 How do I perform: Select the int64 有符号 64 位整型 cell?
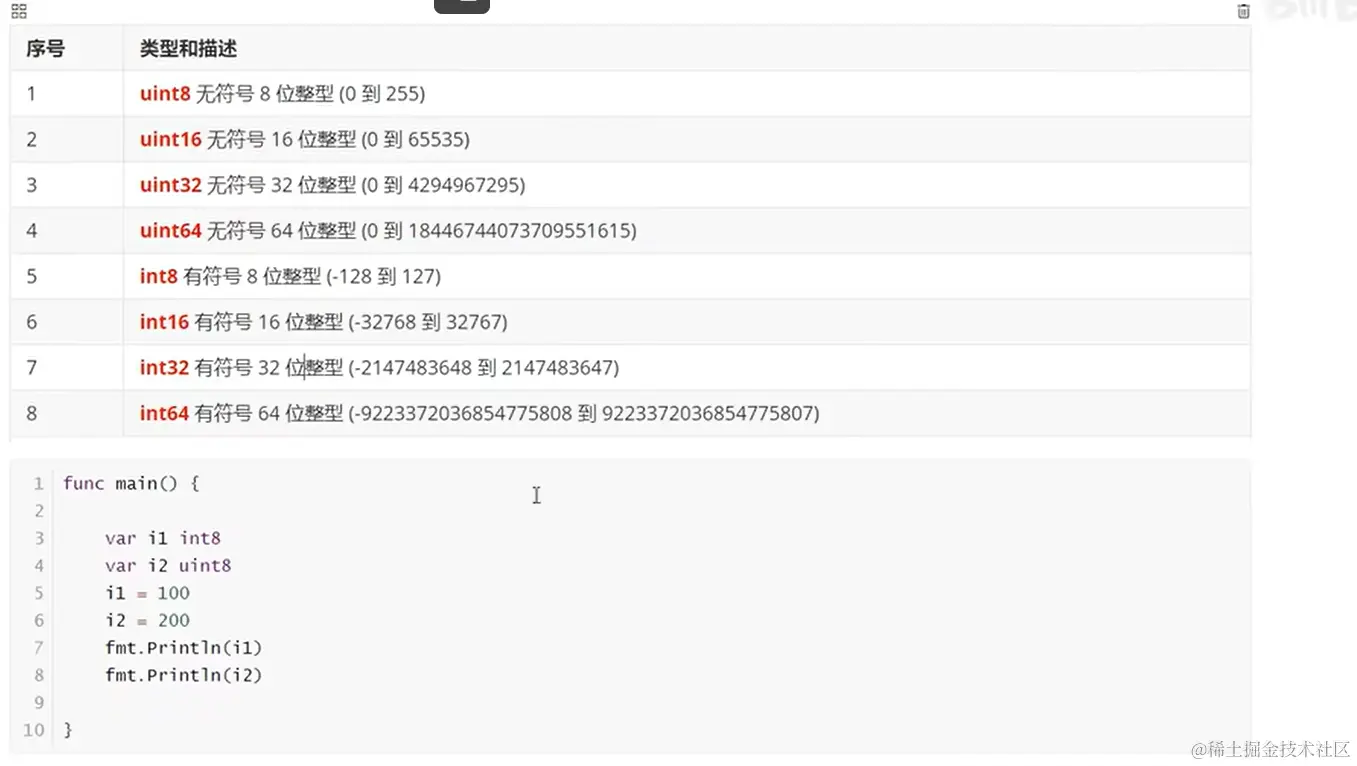pos(687,413)
